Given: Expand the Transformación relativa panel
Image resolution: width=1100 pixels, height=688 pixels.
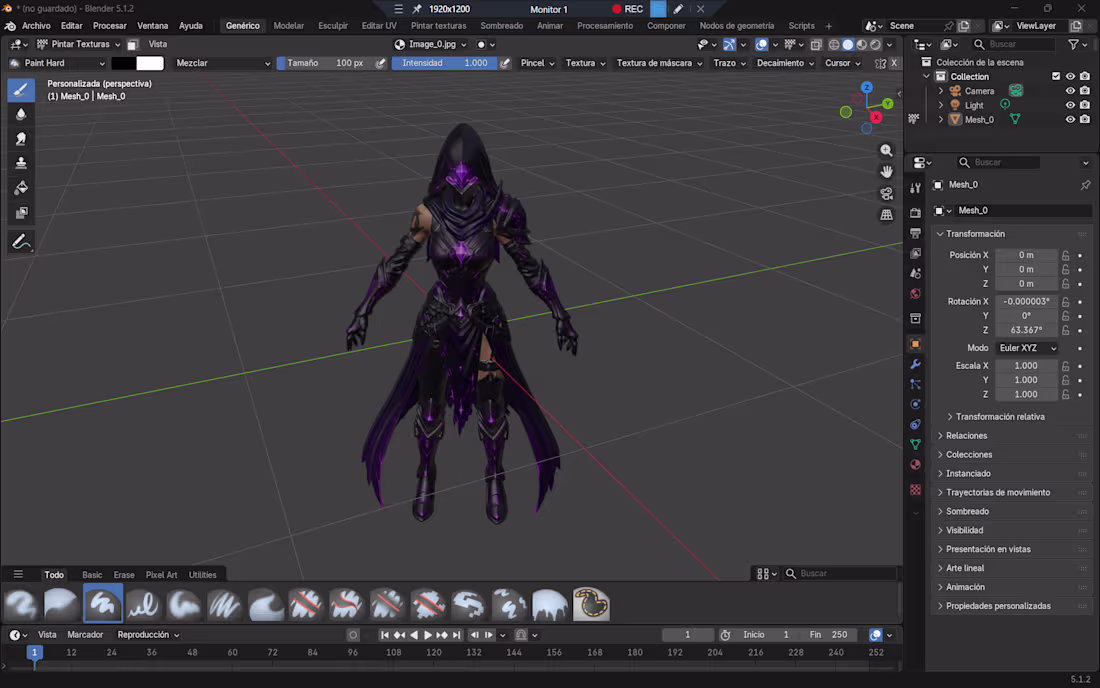Looking at the screenshot, I should click(x=1000, y=417).
